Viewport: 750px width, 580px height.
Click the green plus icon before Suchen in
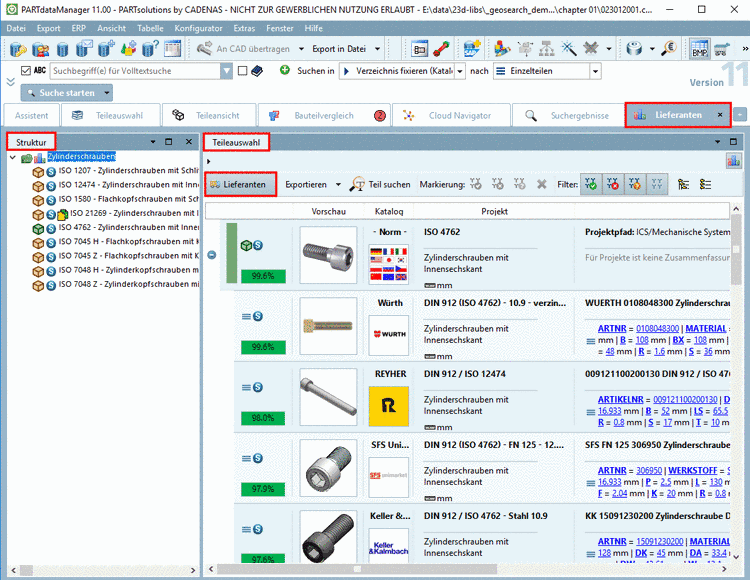tap(285, 71)
